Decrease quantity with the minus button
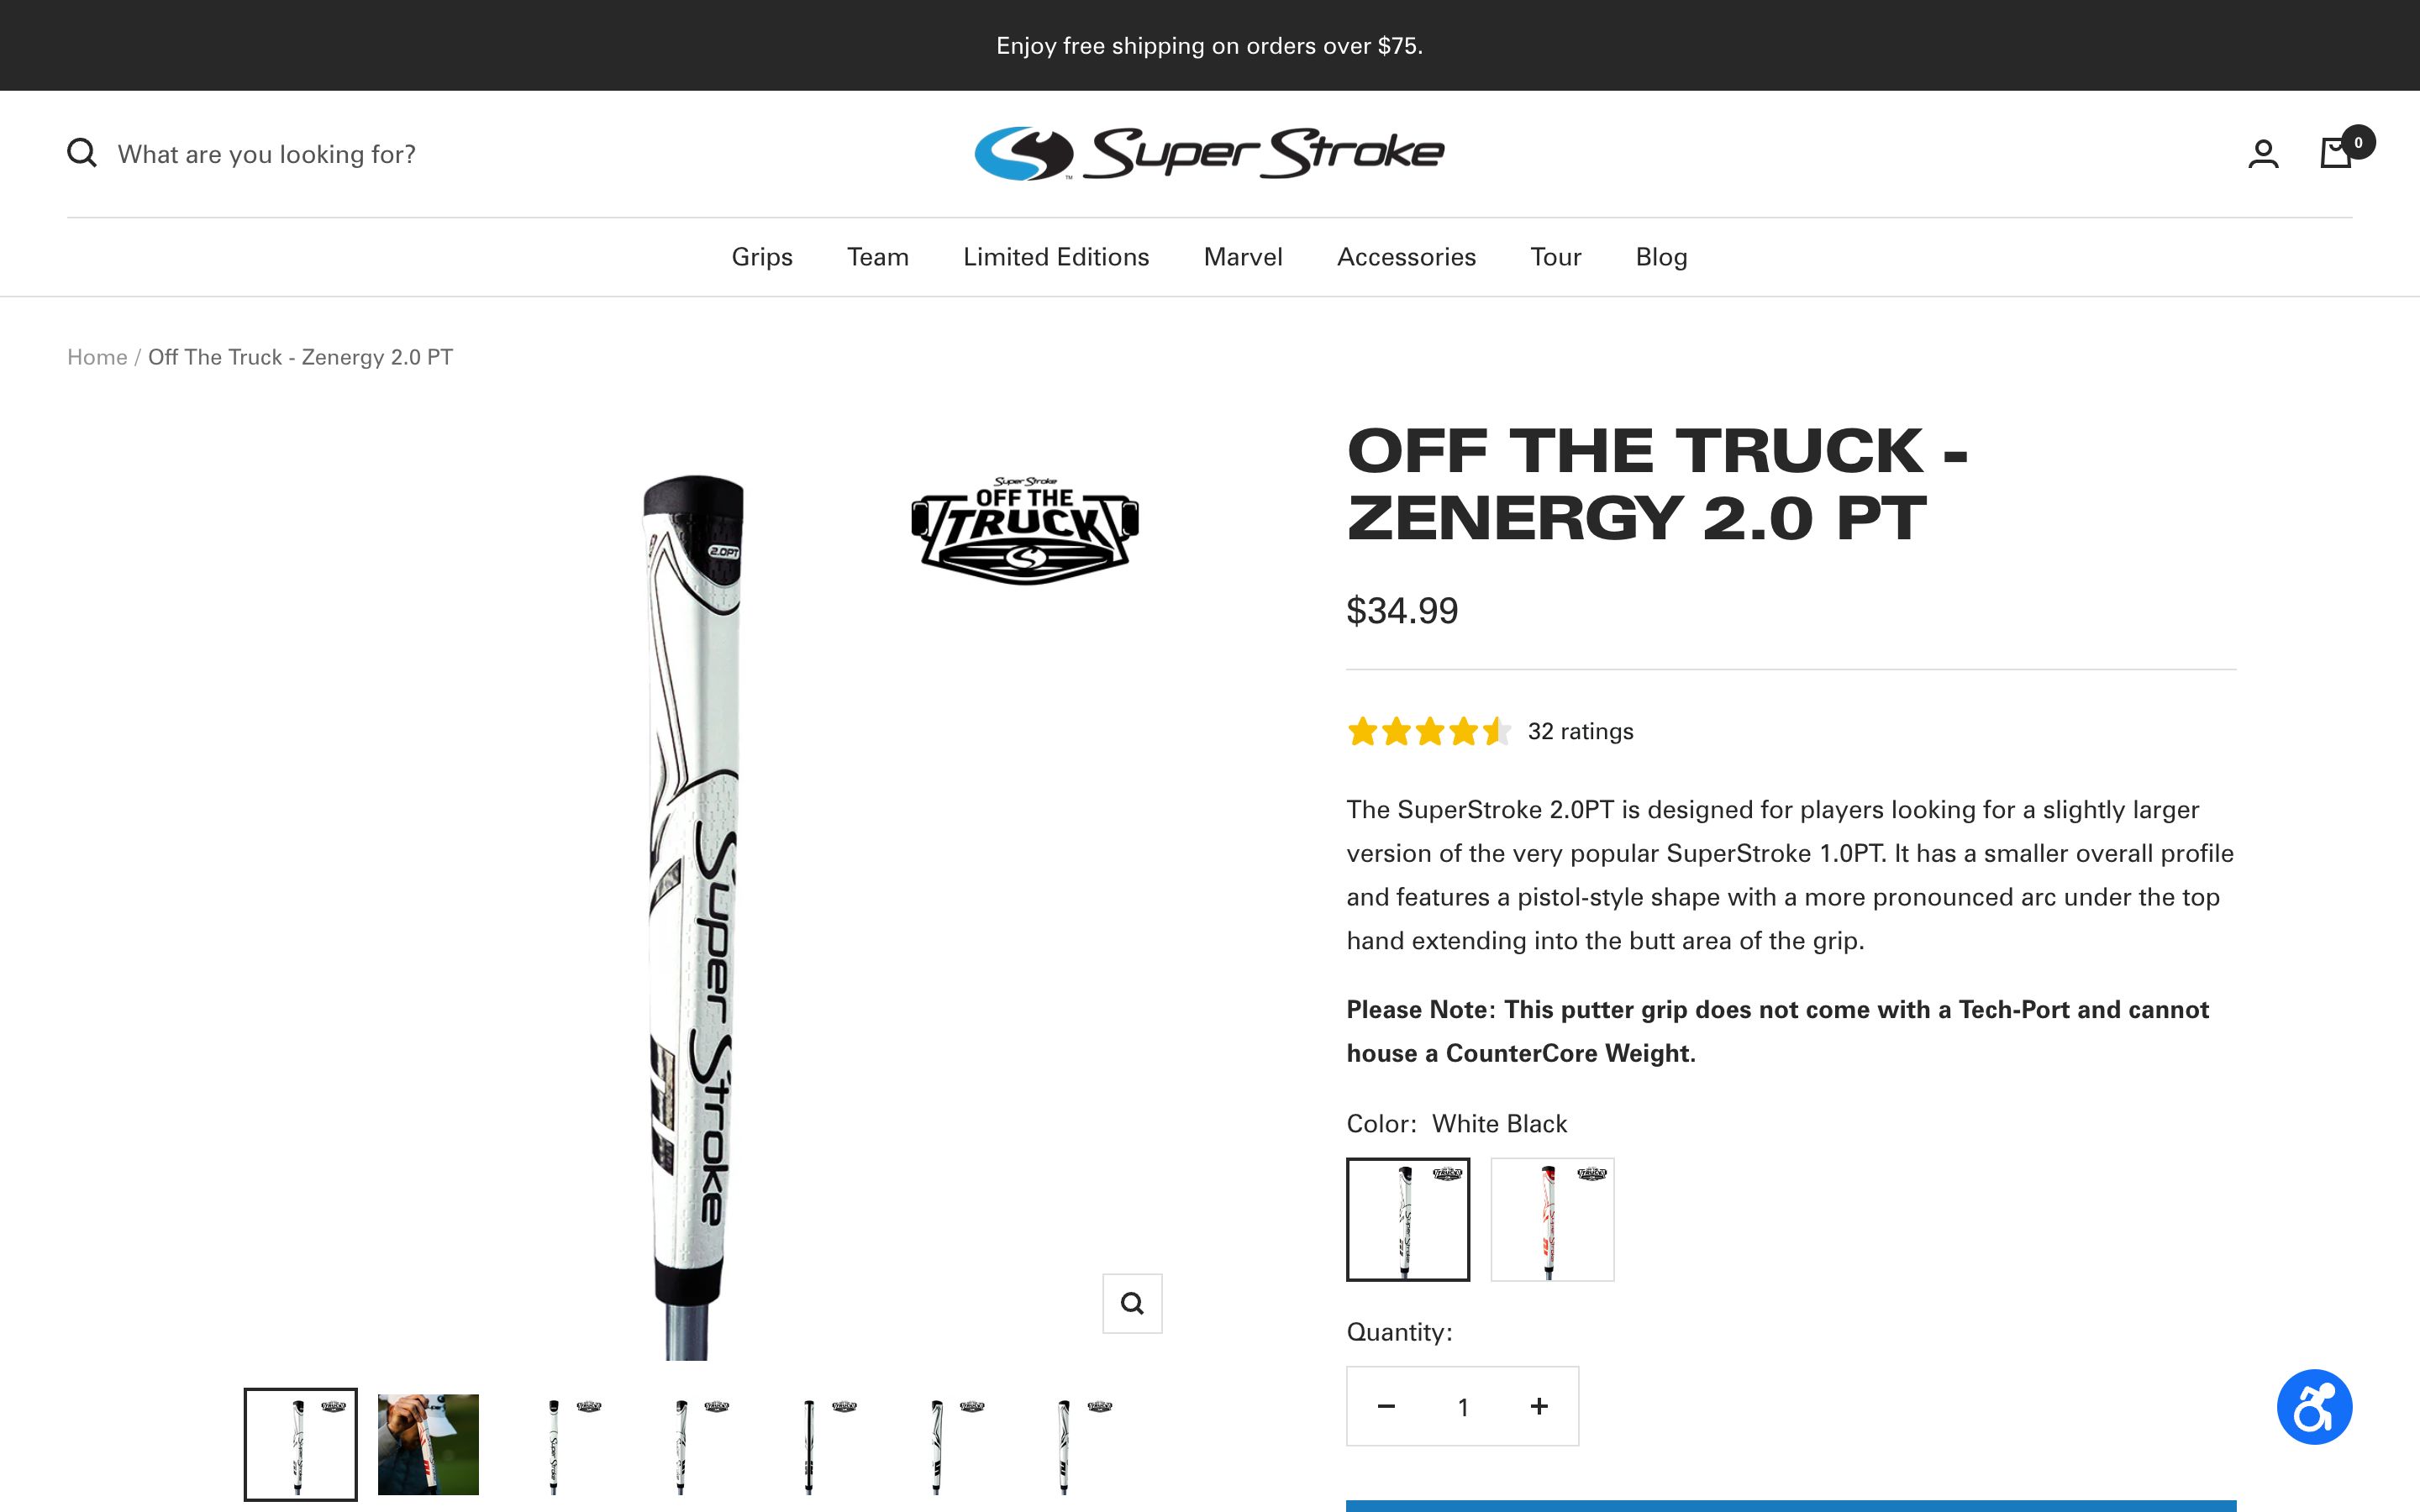Viewport: 2420px width, 1512px height. pyautogui.click(x=1386, y=1406)
